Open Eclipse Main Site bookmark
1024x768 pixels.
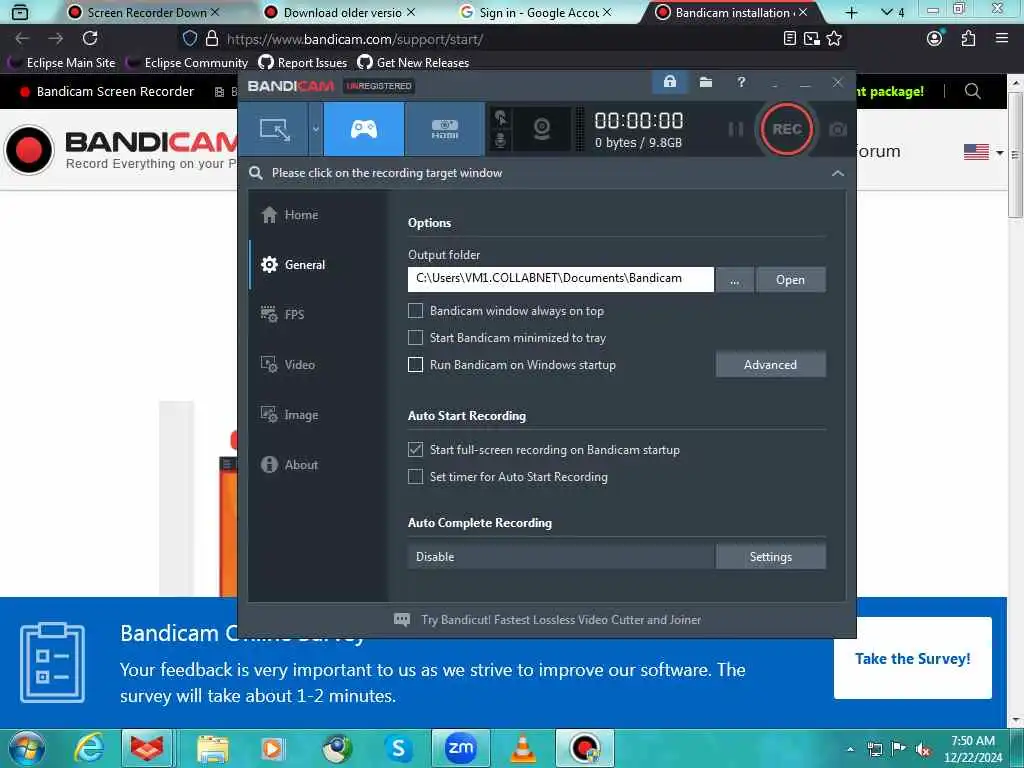pos(63,63)
